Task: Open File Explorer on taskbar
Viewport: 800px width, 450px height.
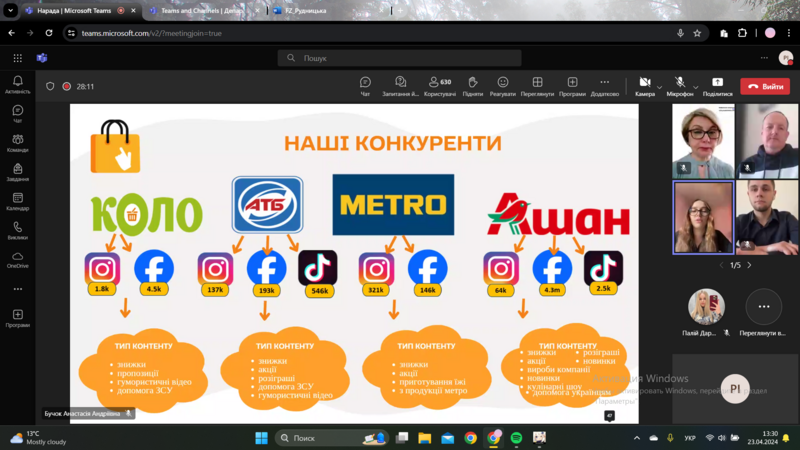Action: click(424, 438)
